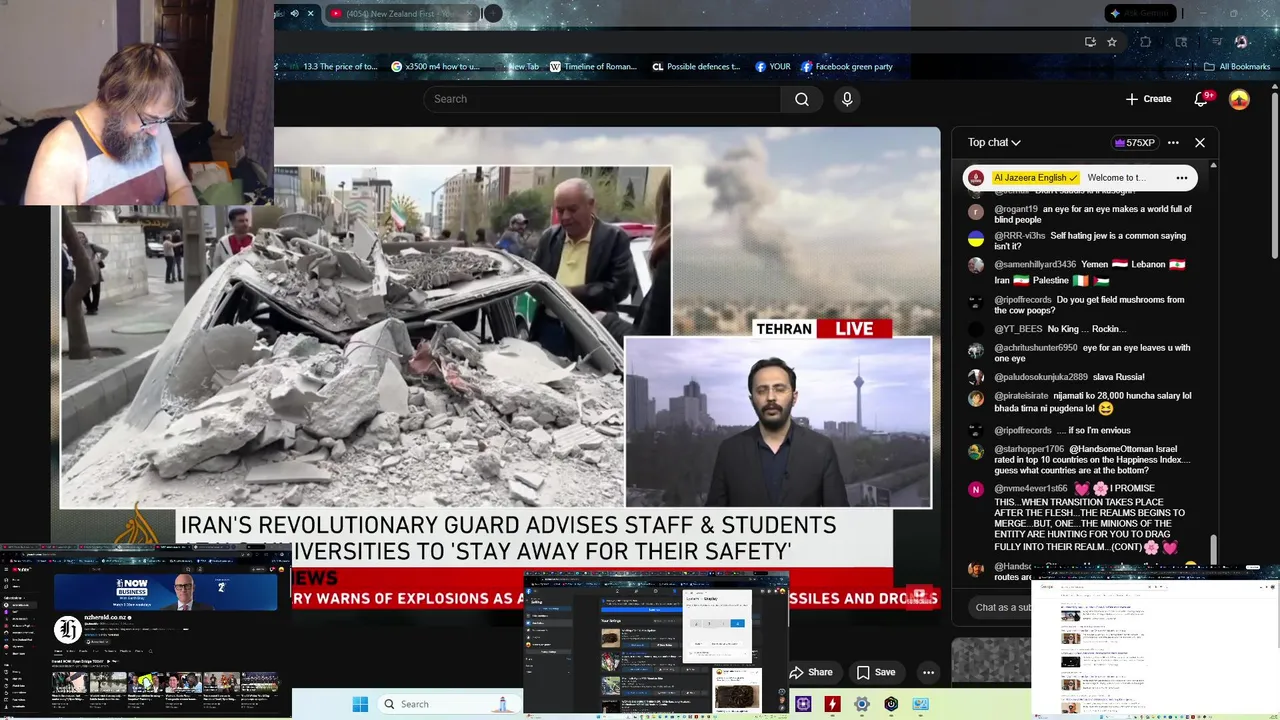Open the purple square taskbar app

coord(803,704)
